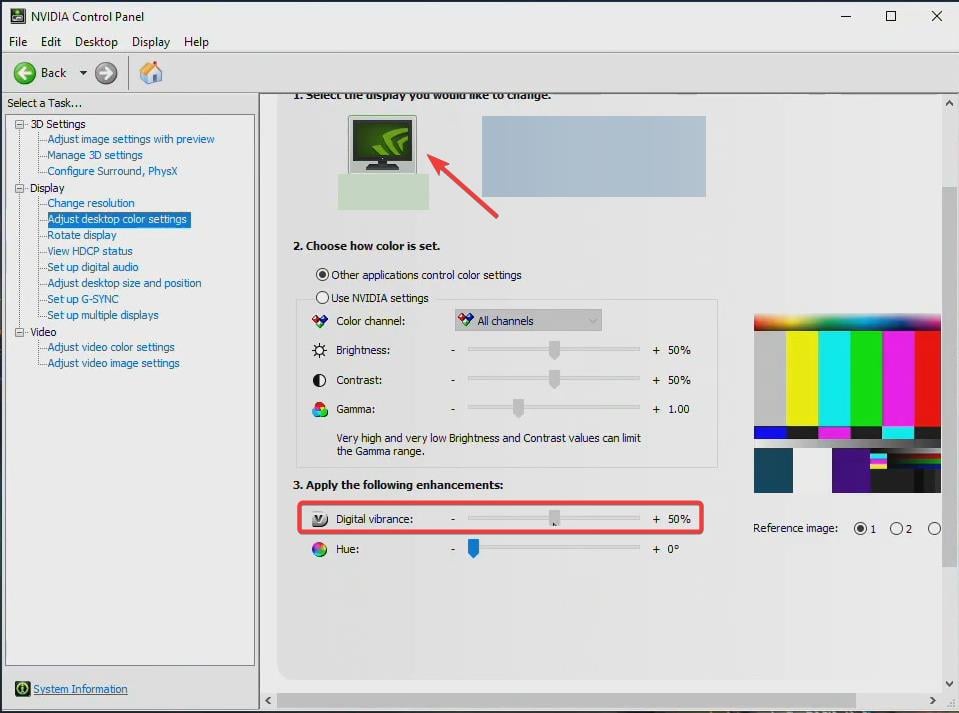Open View HDCP status
This screenshot has width=959, height=713.
pos(90,251)
